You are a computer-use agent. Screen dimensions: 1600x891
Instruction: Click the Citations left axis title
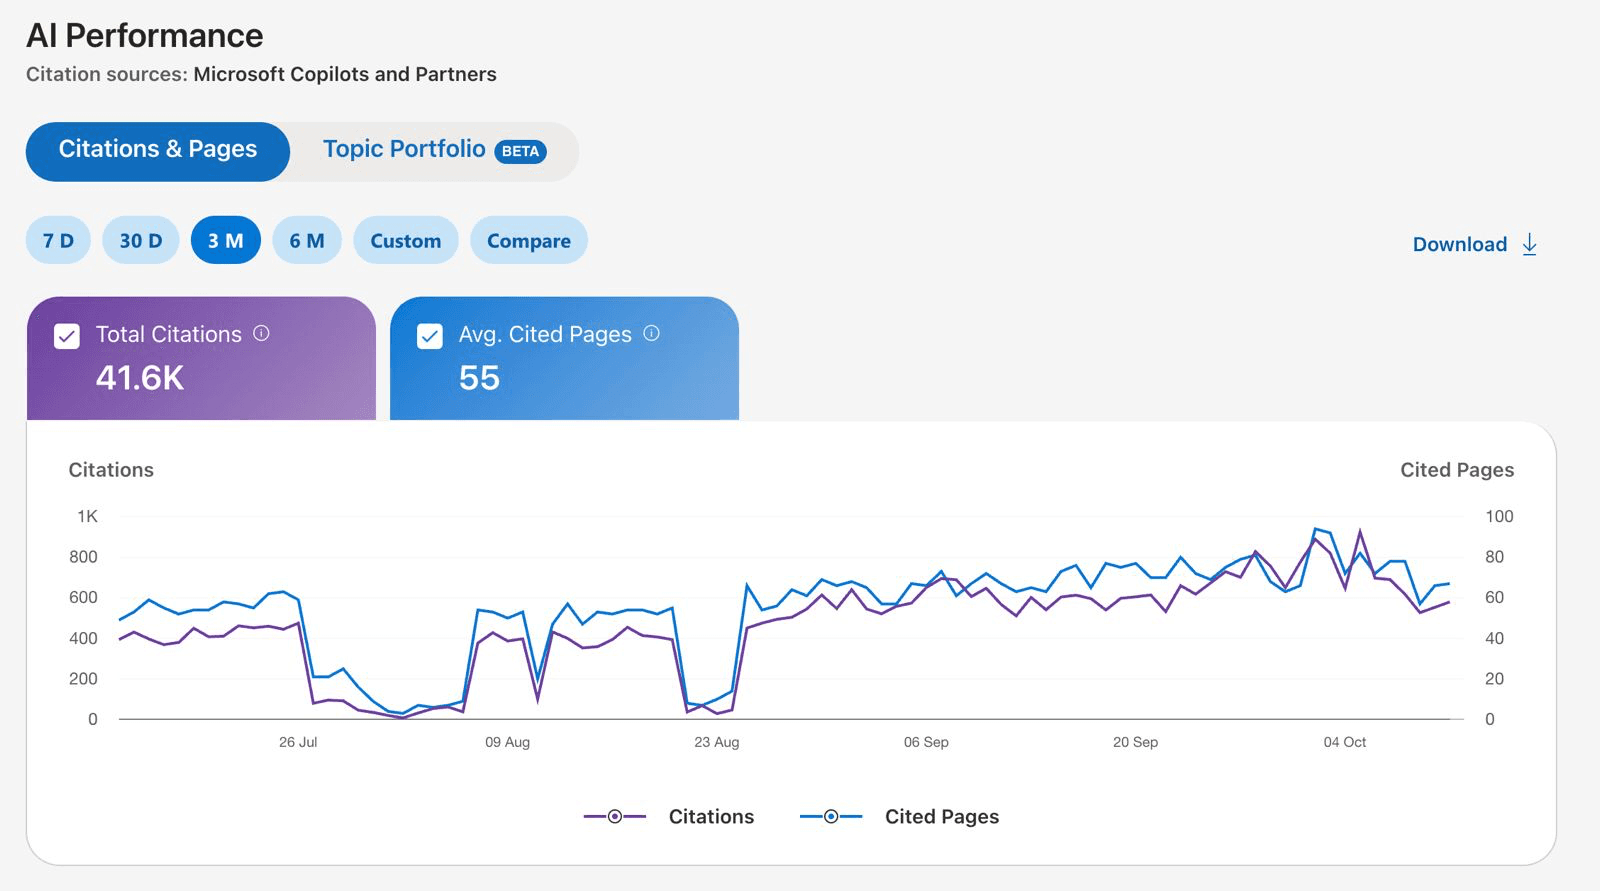coord(111,470)
